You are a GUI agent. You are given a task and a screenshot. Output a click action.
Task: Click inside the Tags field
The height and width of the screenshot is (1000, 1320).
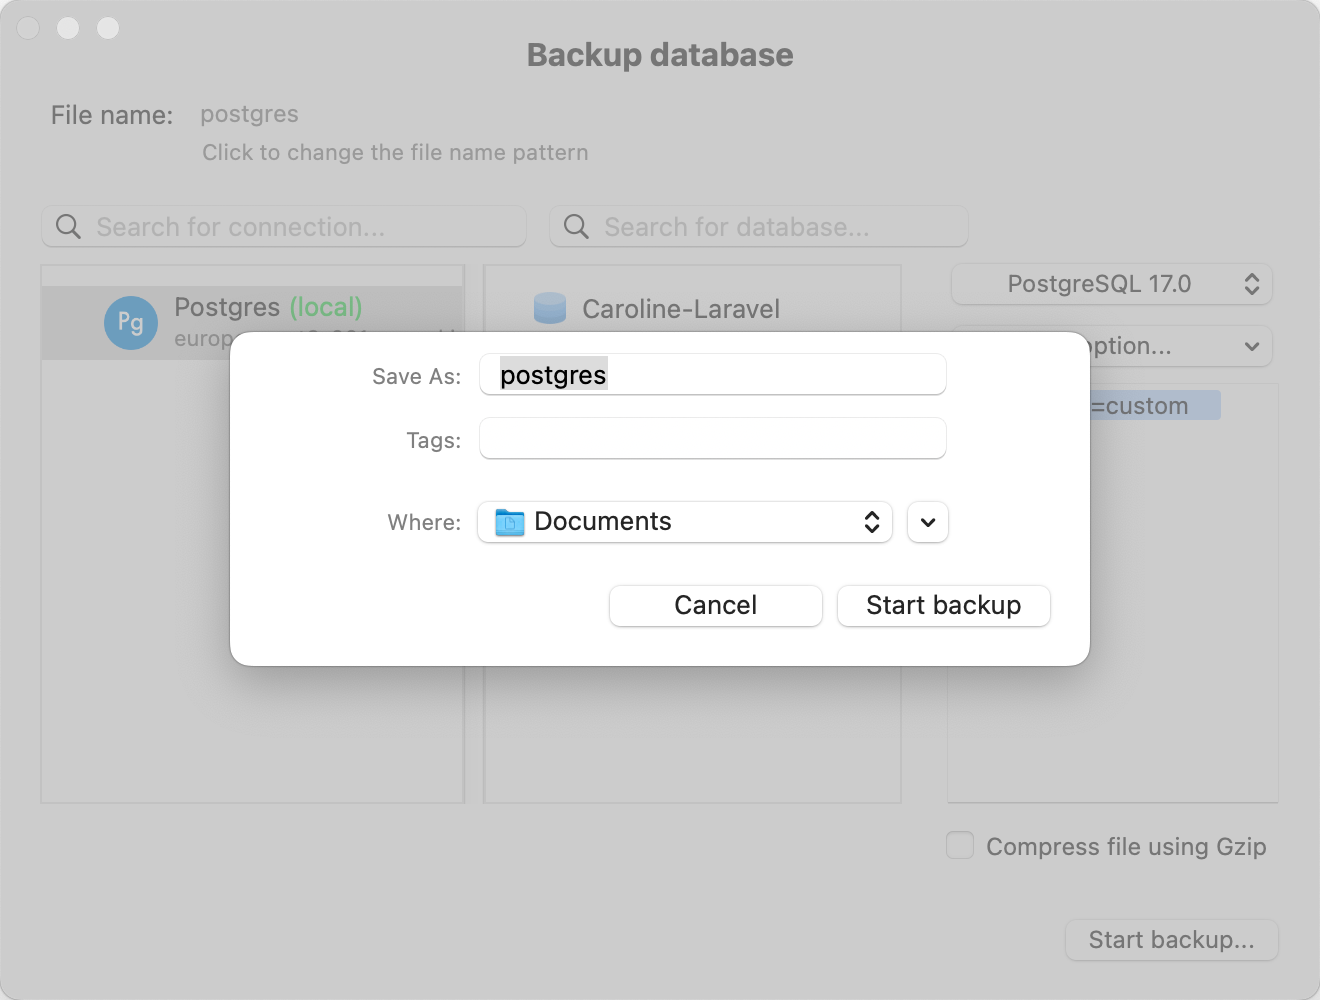712,438
